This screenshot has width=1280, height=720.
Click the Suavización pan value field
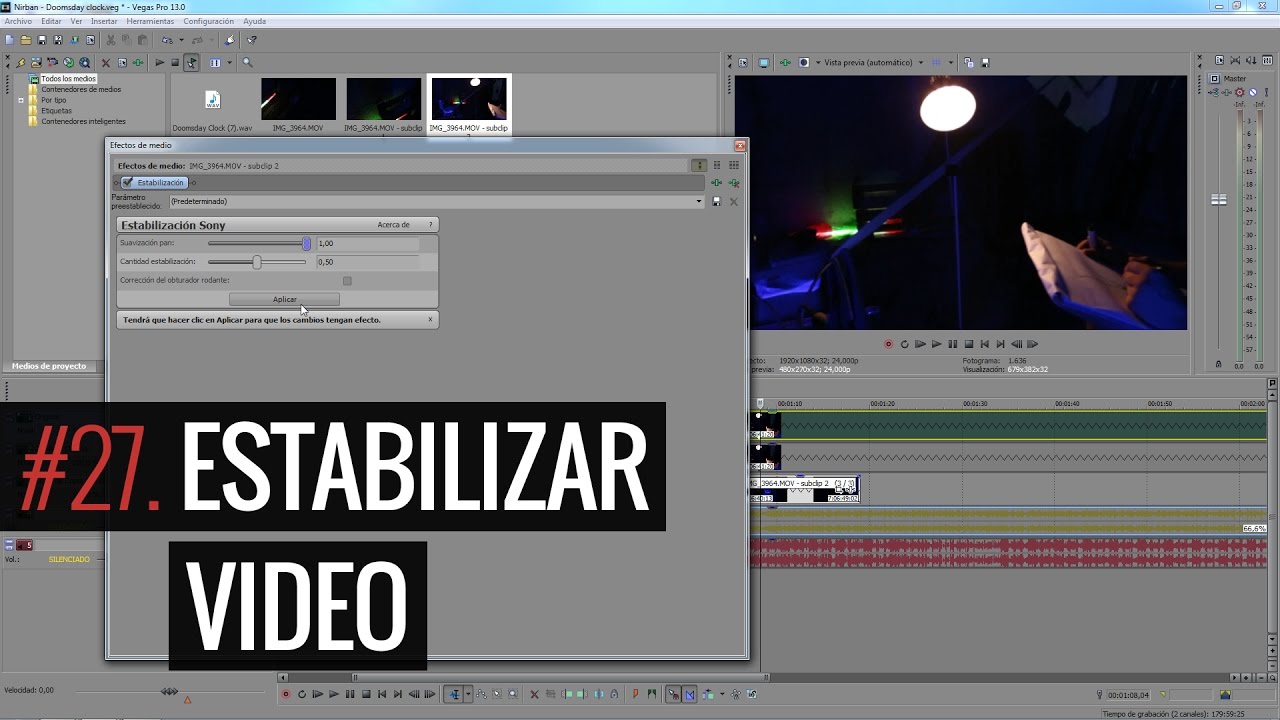367,243
